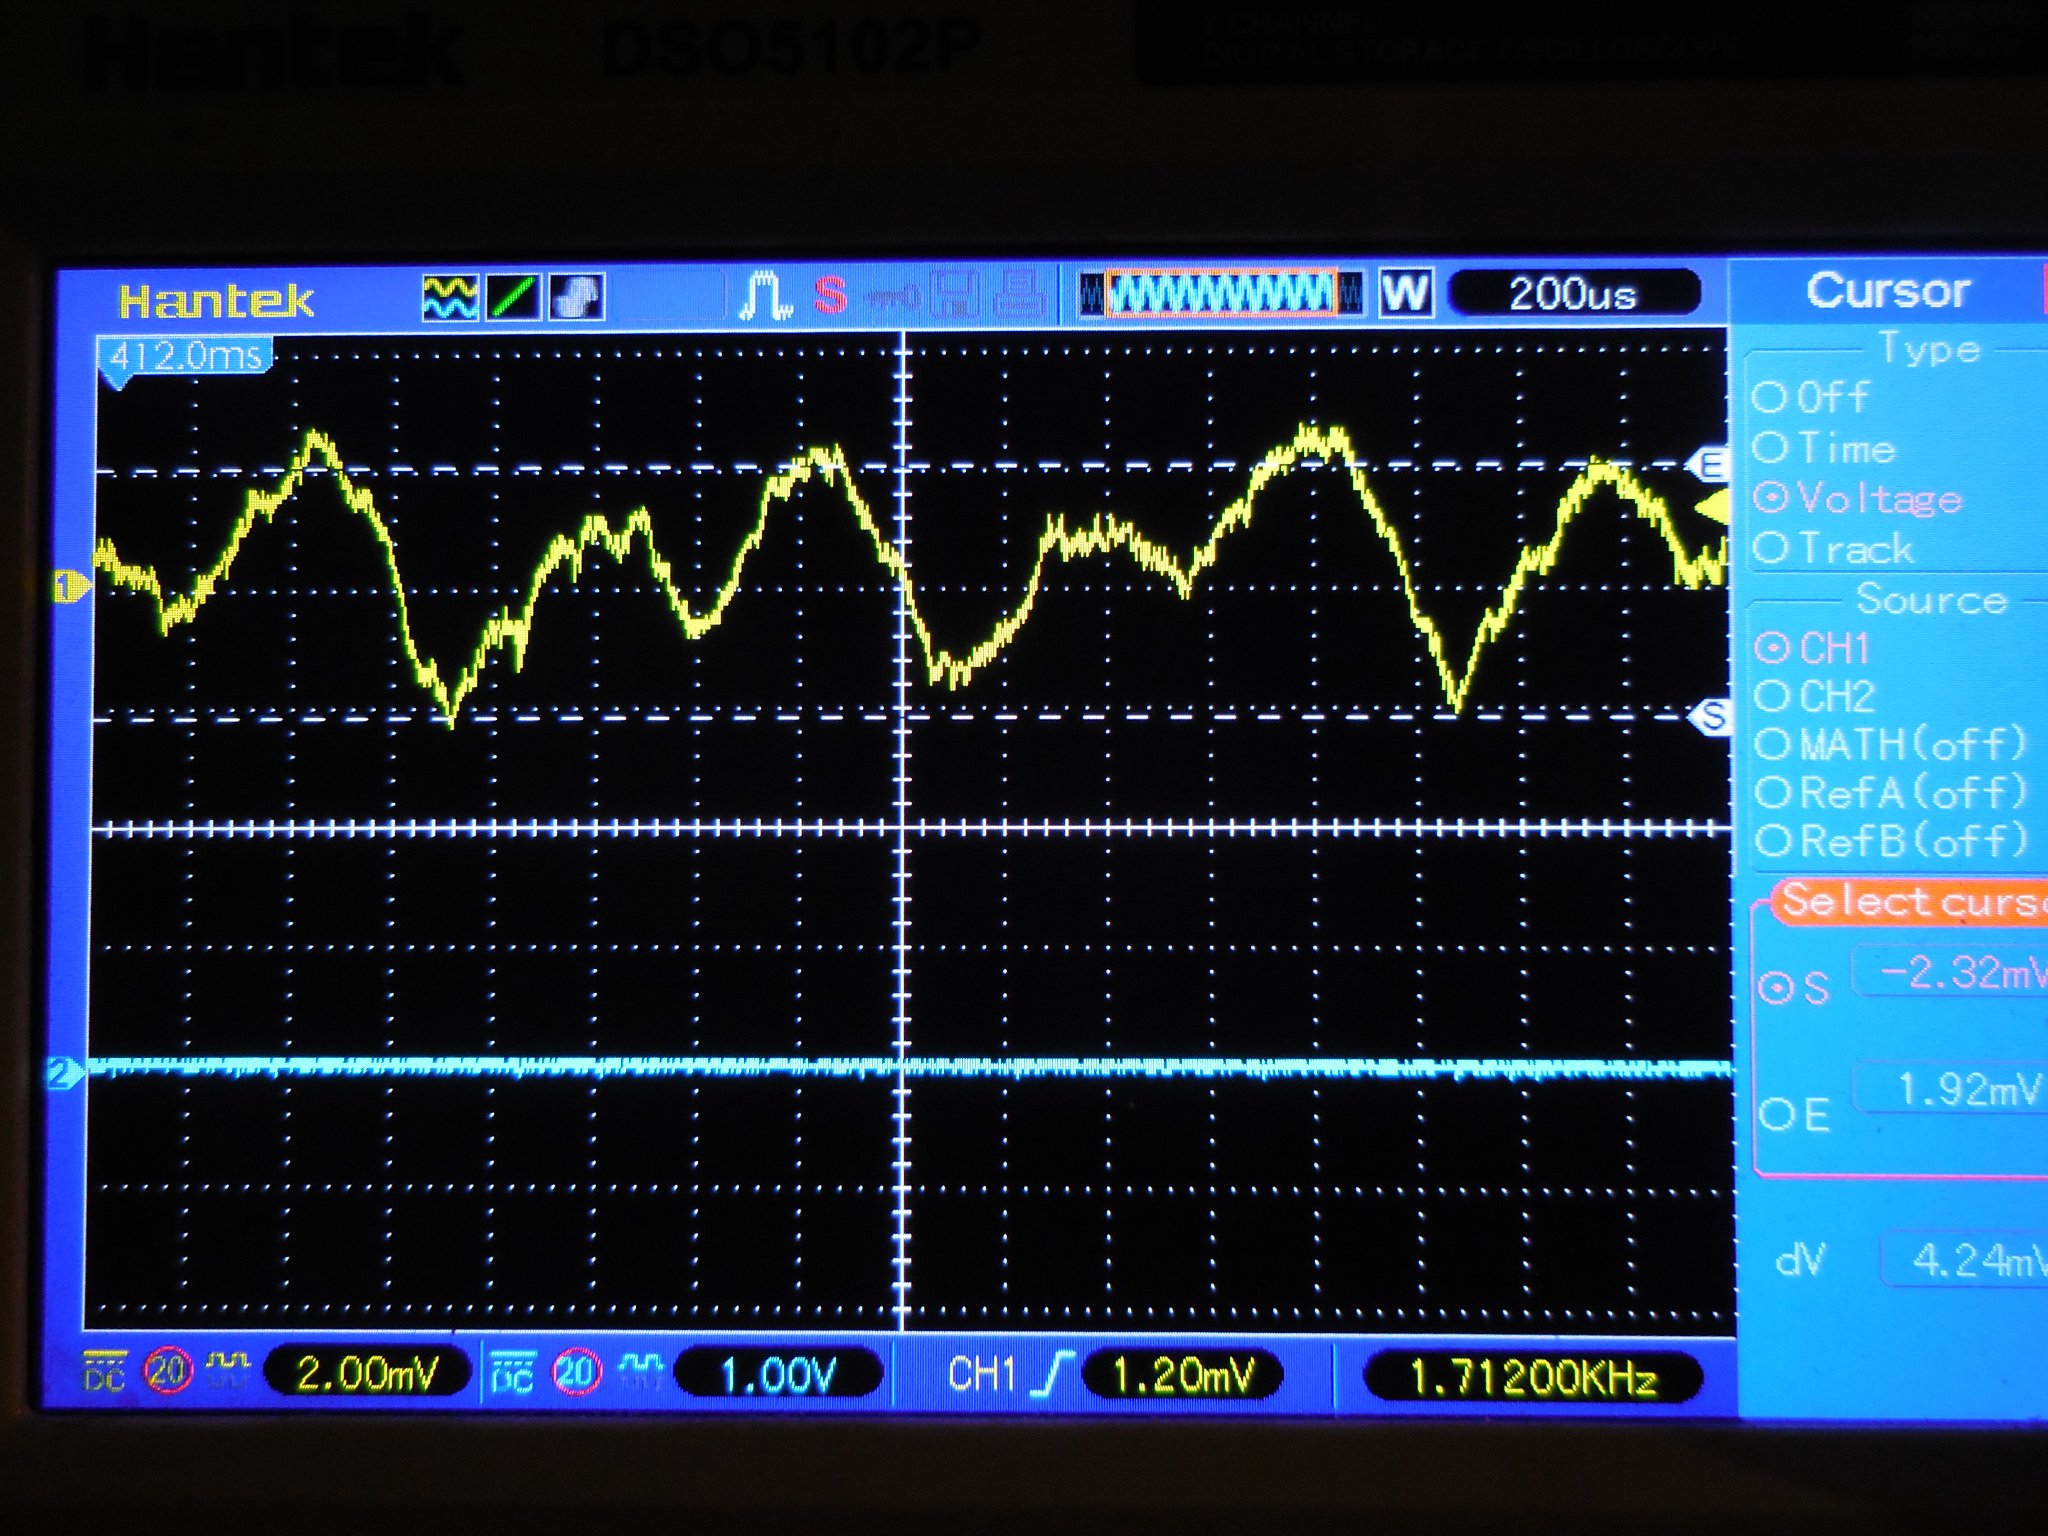Click the CH1 probe waveform icon
This screenshot has width=2048, height=1536.
tap(228, 1370)
